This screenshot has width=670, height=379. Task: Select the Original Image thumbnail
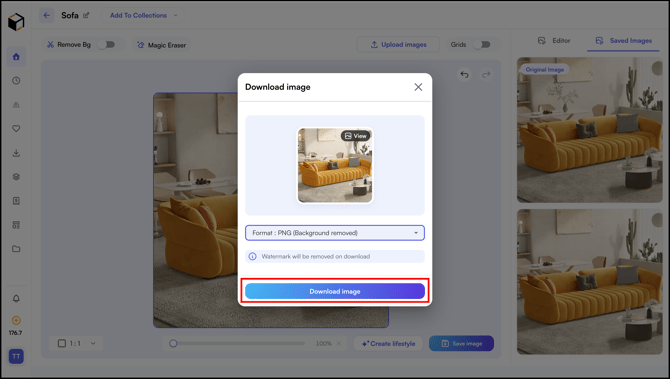click(x=590, y=130)
